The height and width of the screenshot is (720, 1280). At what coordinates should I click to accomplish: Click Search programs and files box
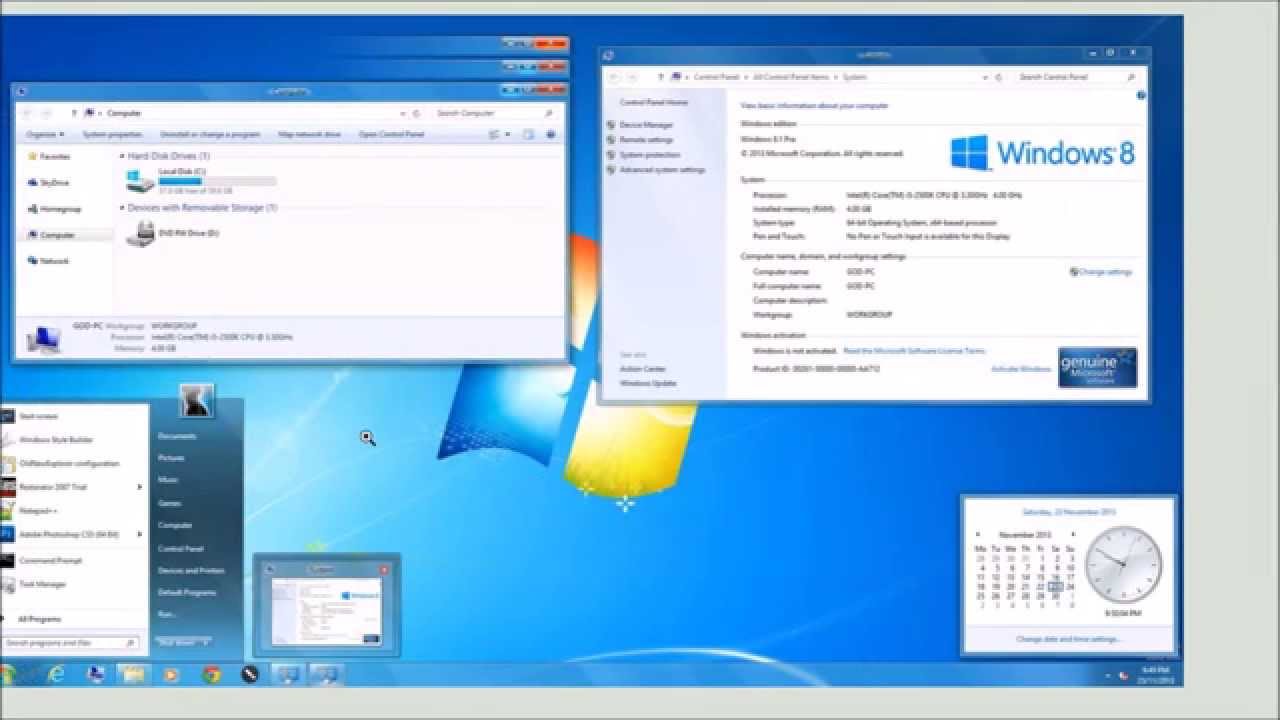click(70, 643)
